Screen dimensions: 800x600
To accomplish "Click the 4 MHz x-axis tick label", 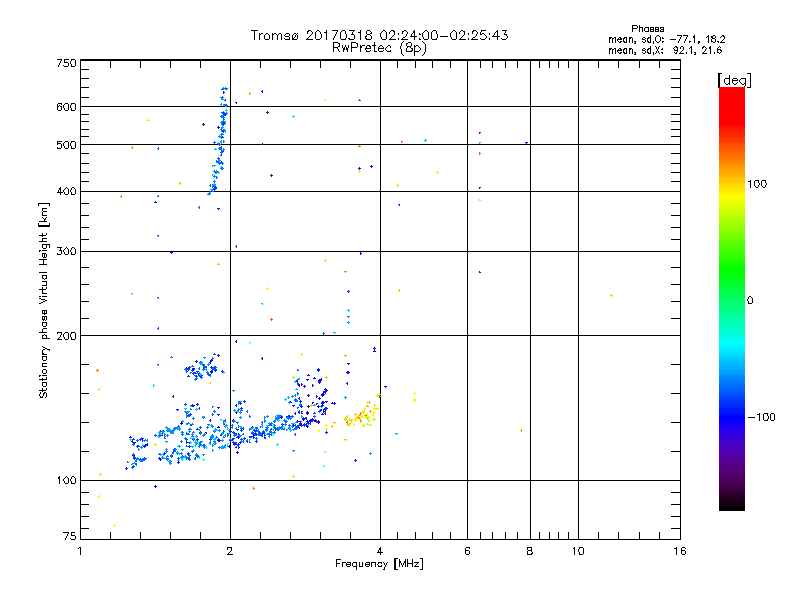I will (380, 551).
